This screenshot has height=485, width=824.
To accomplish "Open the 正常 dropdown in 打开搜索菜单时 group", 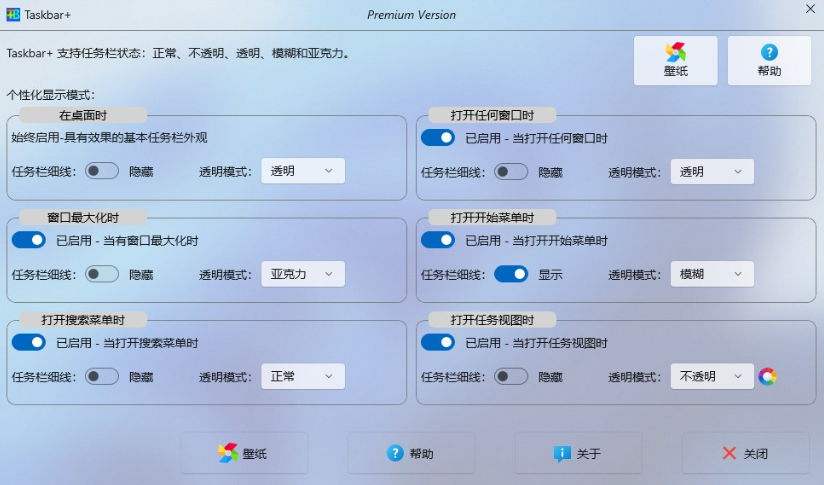I will [303, 376].
